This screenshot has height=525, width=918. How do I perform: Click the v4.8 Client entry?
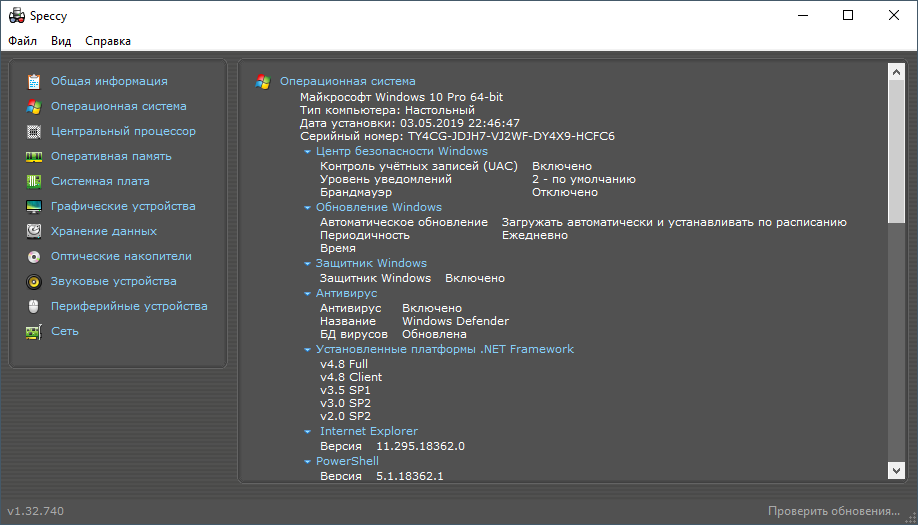[x=351, y=378]
